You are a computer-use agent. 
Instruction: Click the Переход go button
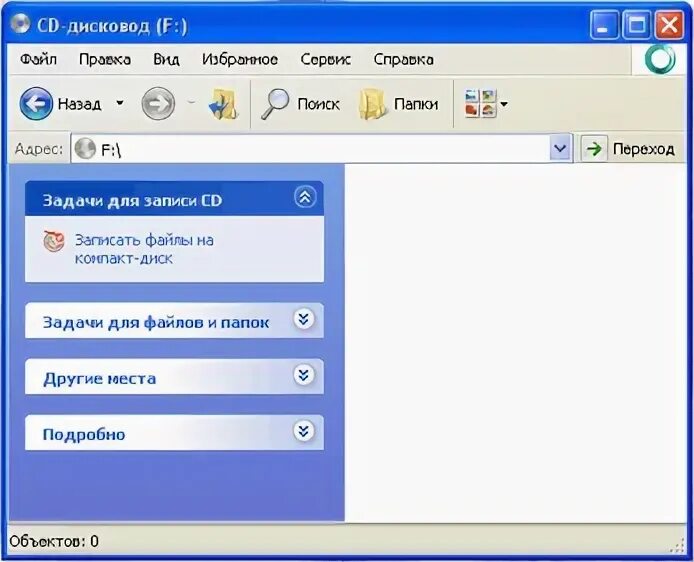click(629, 149)
